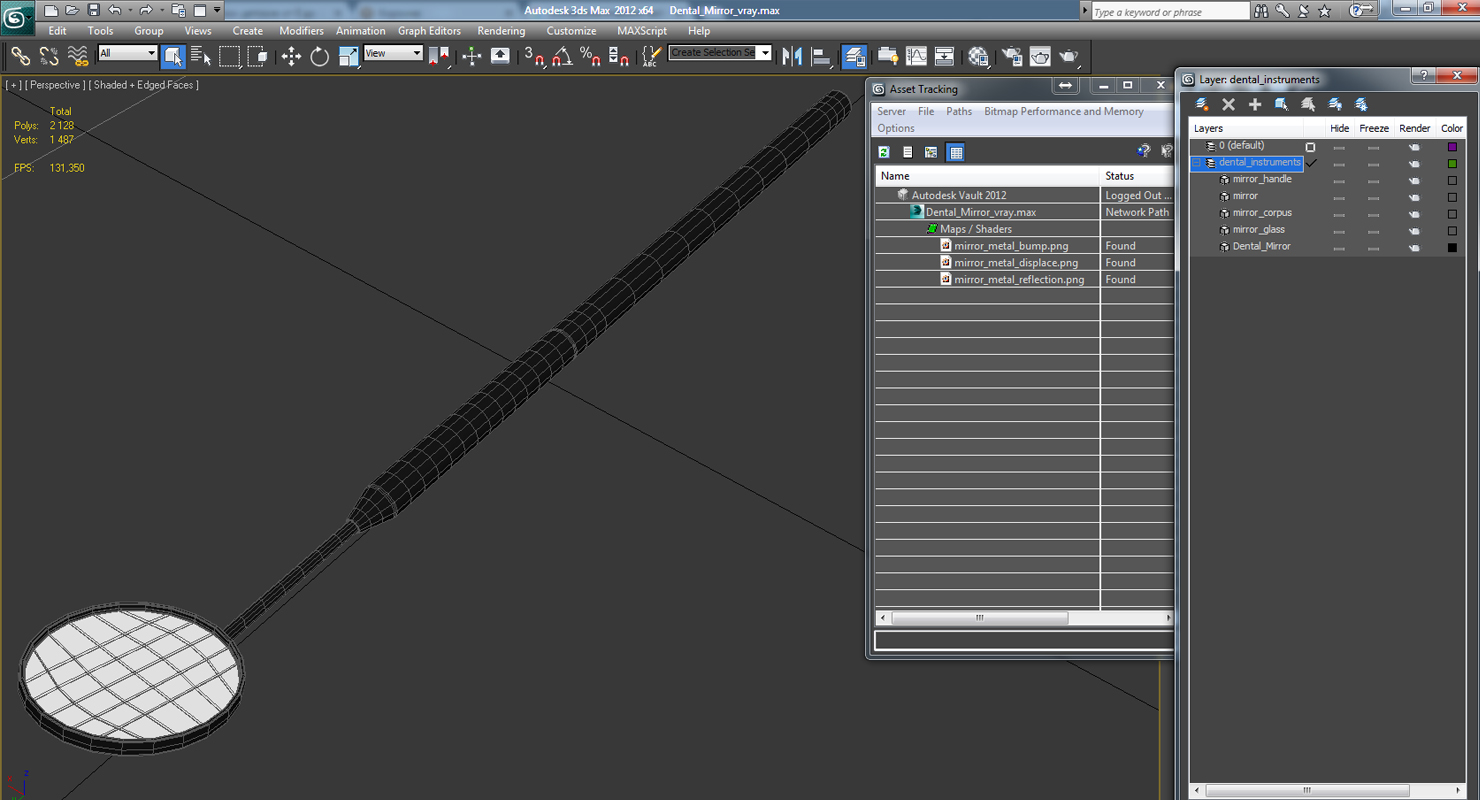Open Manage Layers toolbar icon
Image resolution: width=1480 pixels, height=800 pixels.
tap(854, 57)
